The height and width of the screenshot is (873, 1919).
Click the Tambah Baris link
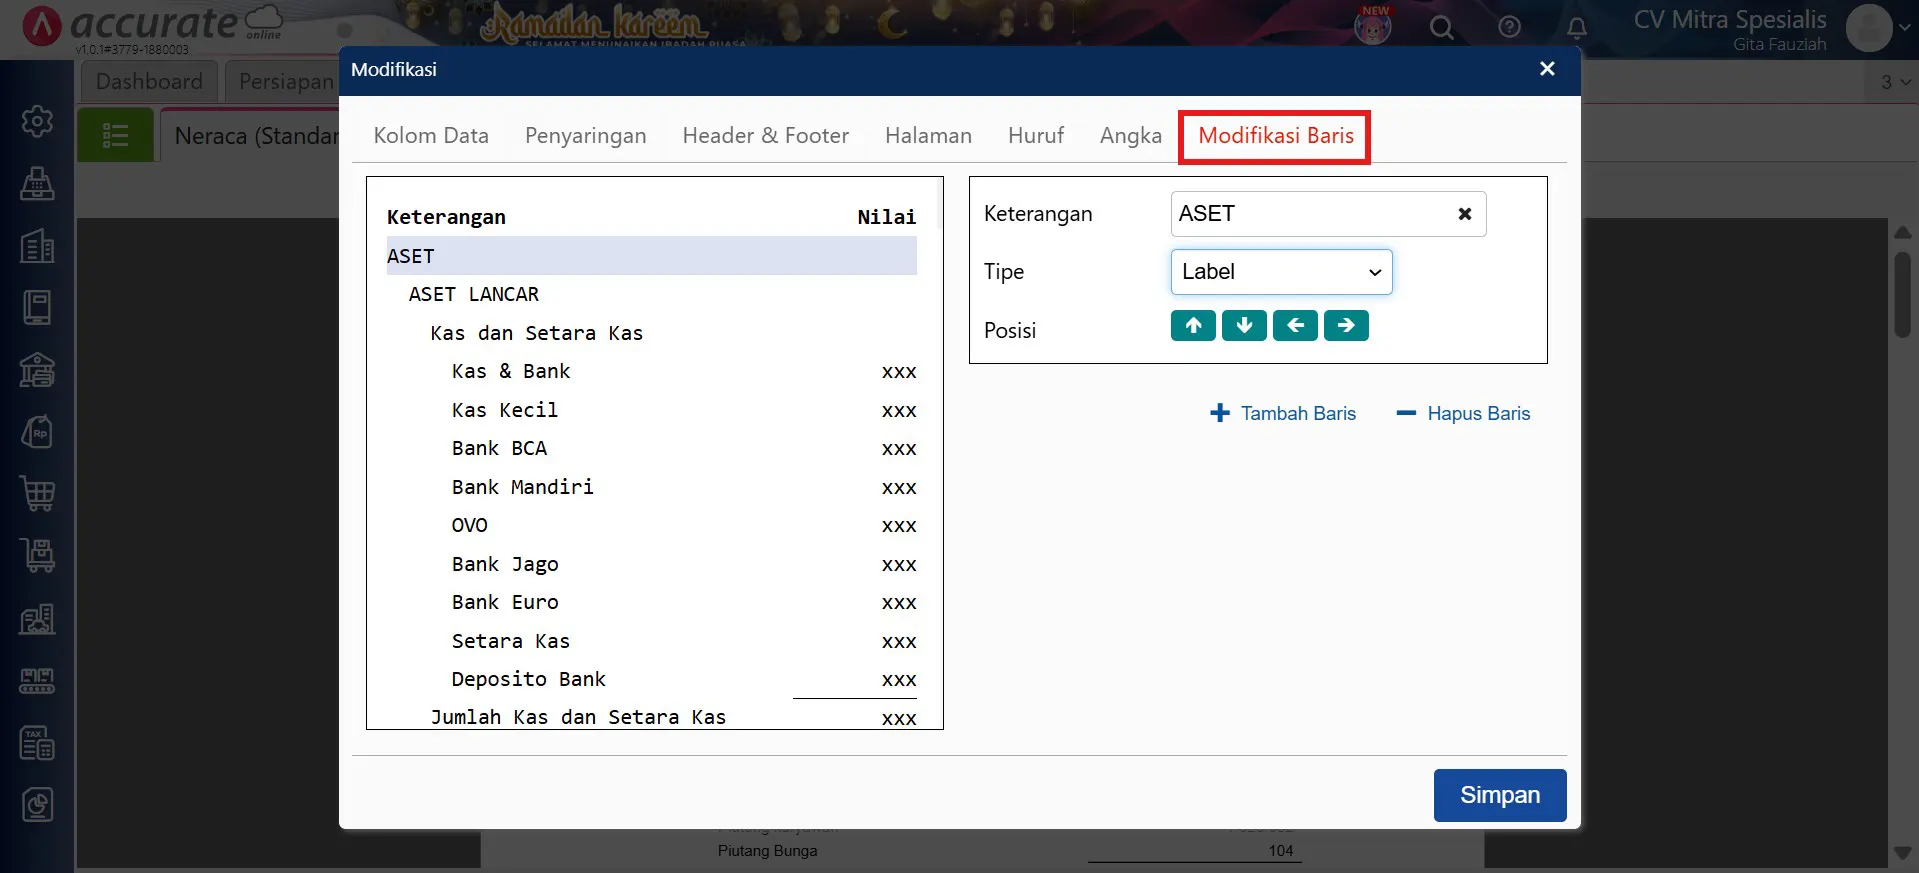tap(1283, 414)
